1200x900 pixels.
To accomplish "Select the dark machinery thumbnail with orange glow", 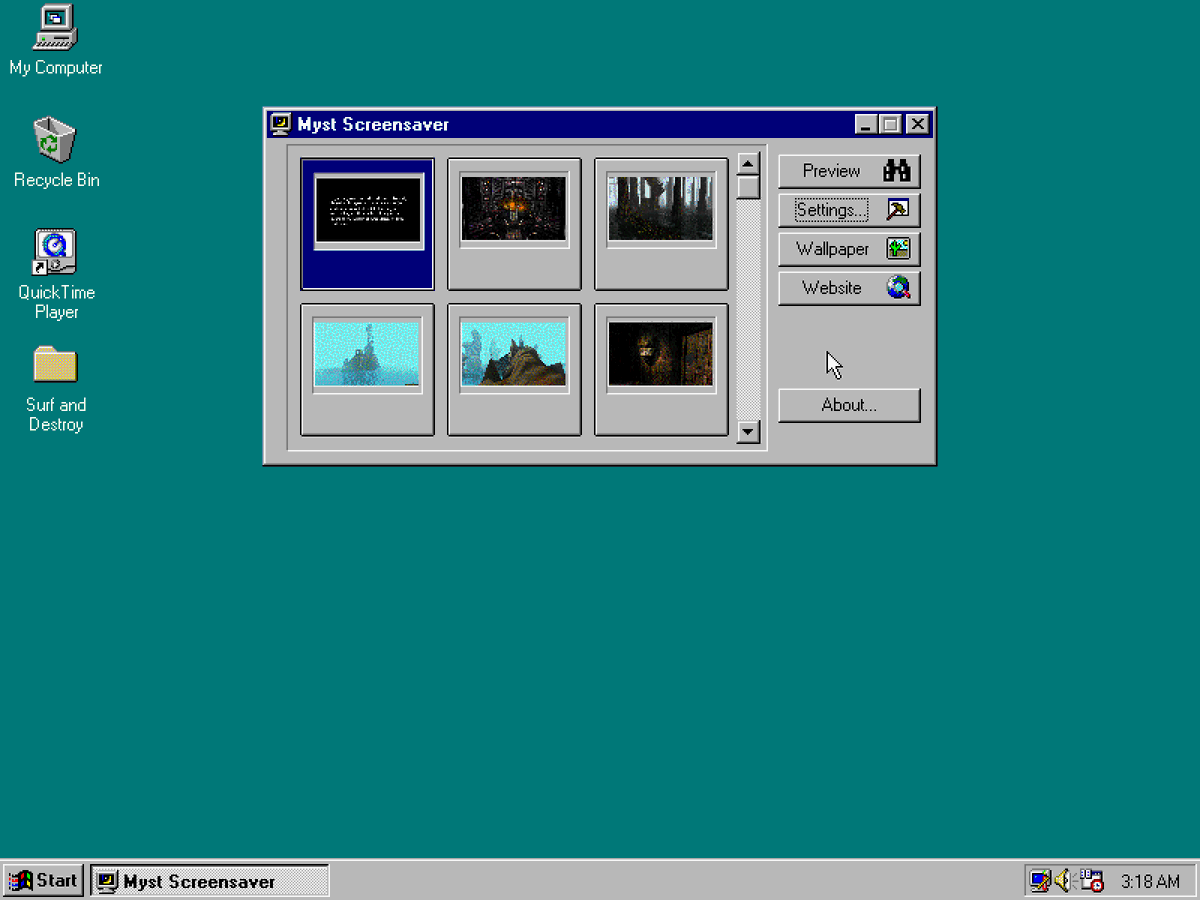I will click(x=514, y=224).
